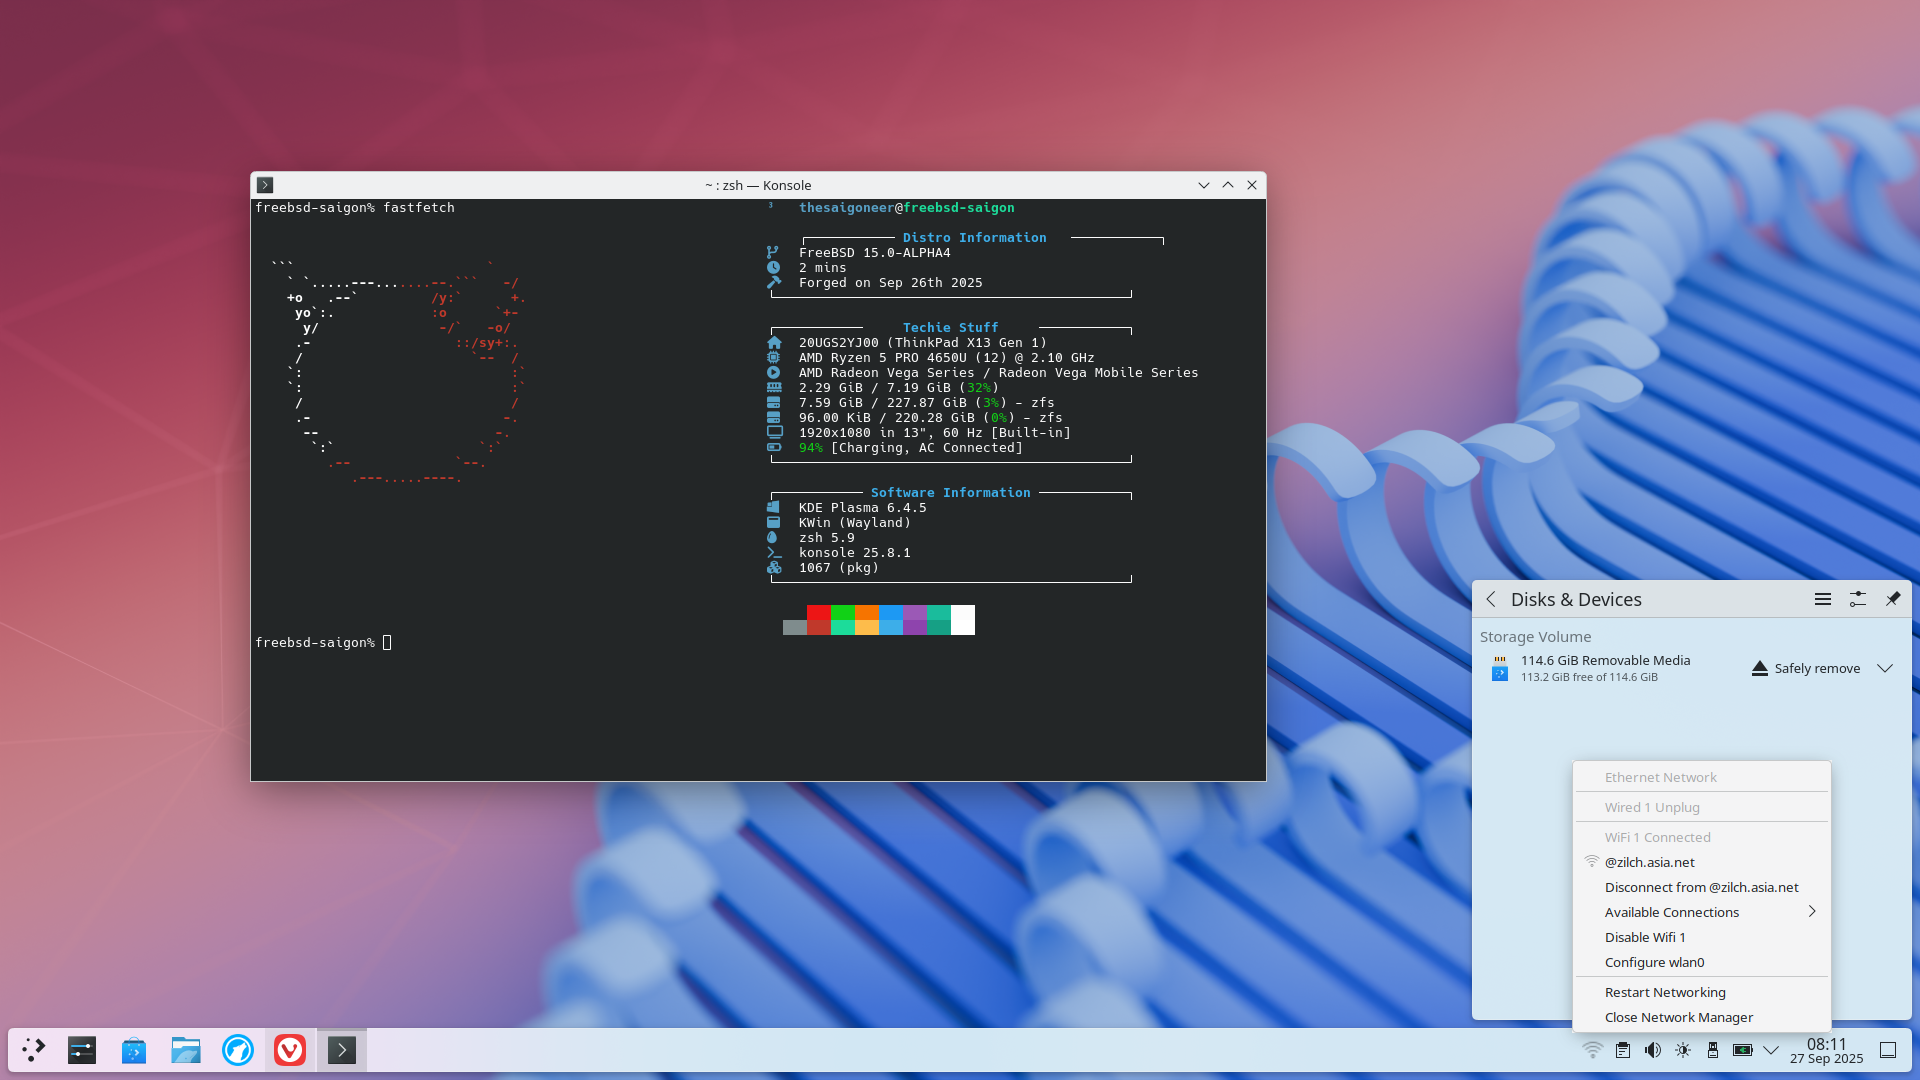The height and width of the screenshot is (1080, 1920).
Task: Select Disable Wifi 1 menu entry
Action: (x=1645, y=937)
